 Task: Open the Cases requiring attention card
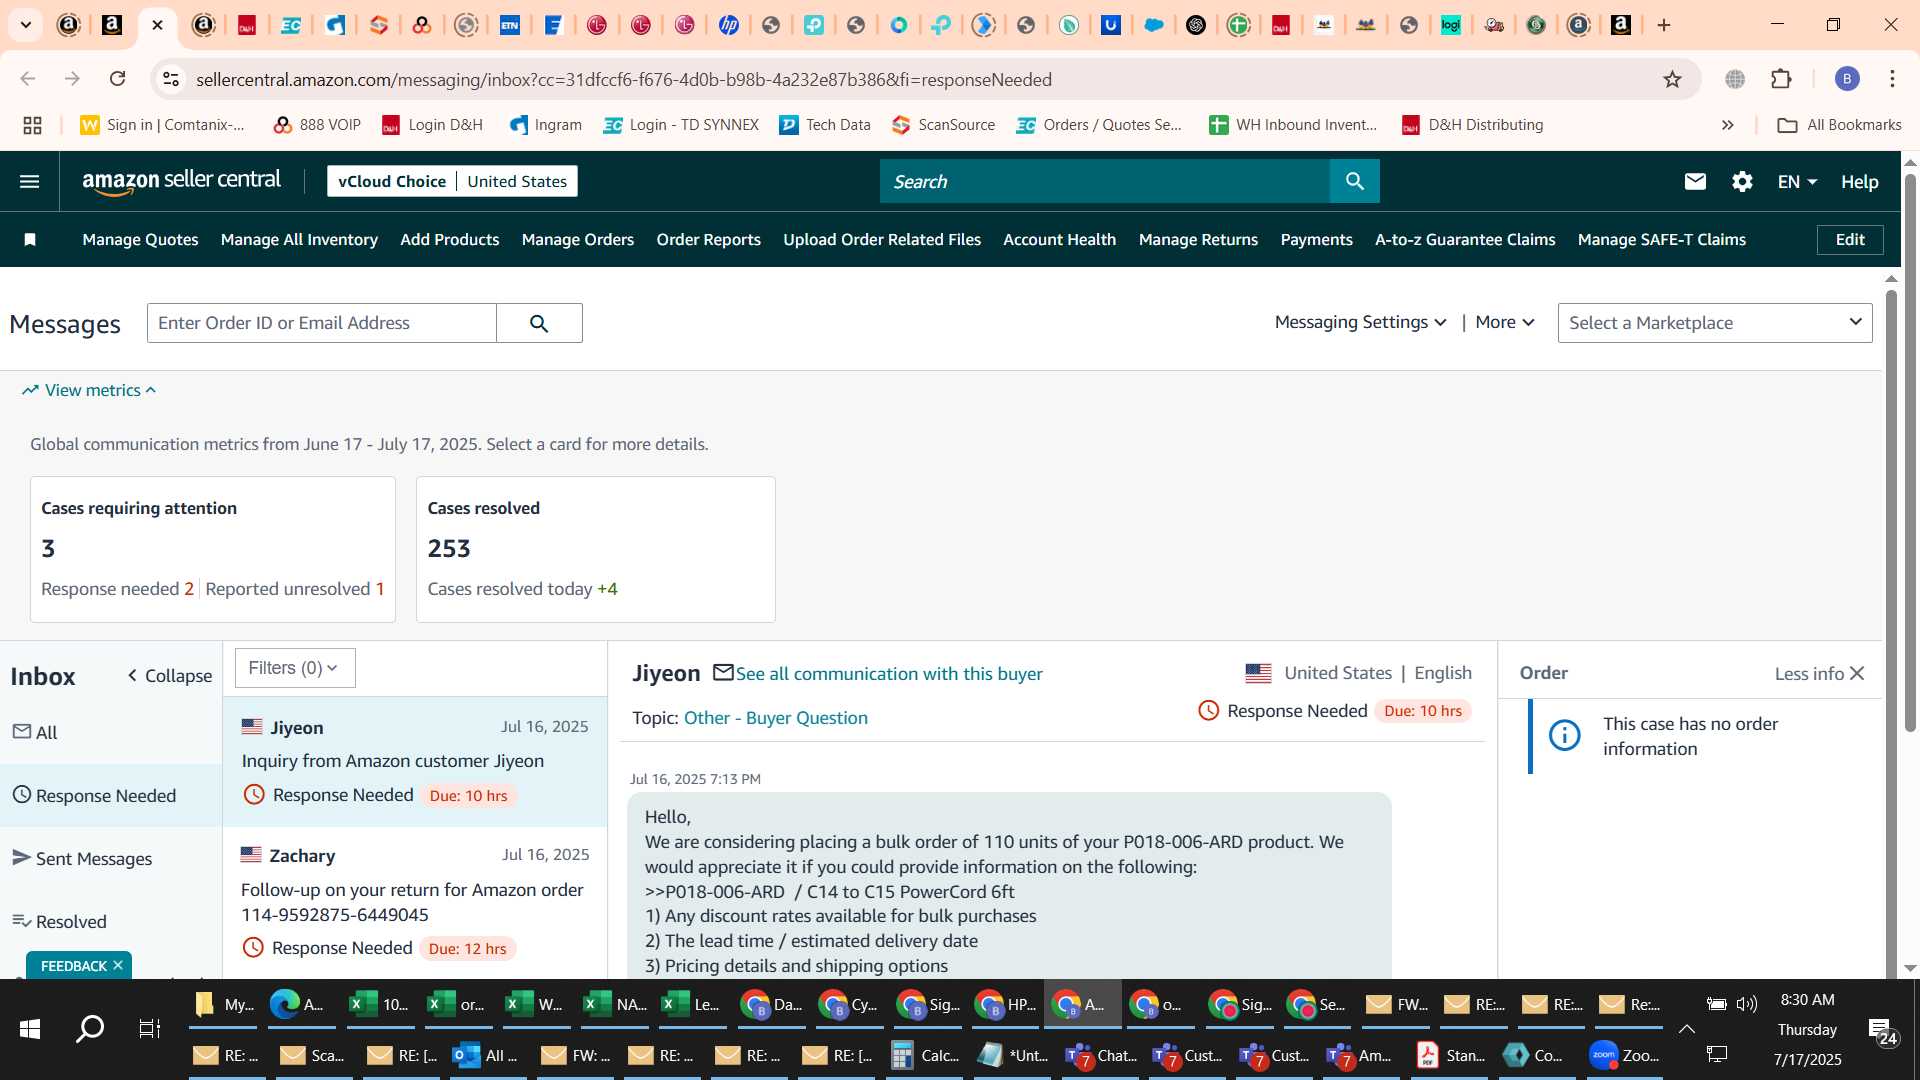click(x=213, y=549)
